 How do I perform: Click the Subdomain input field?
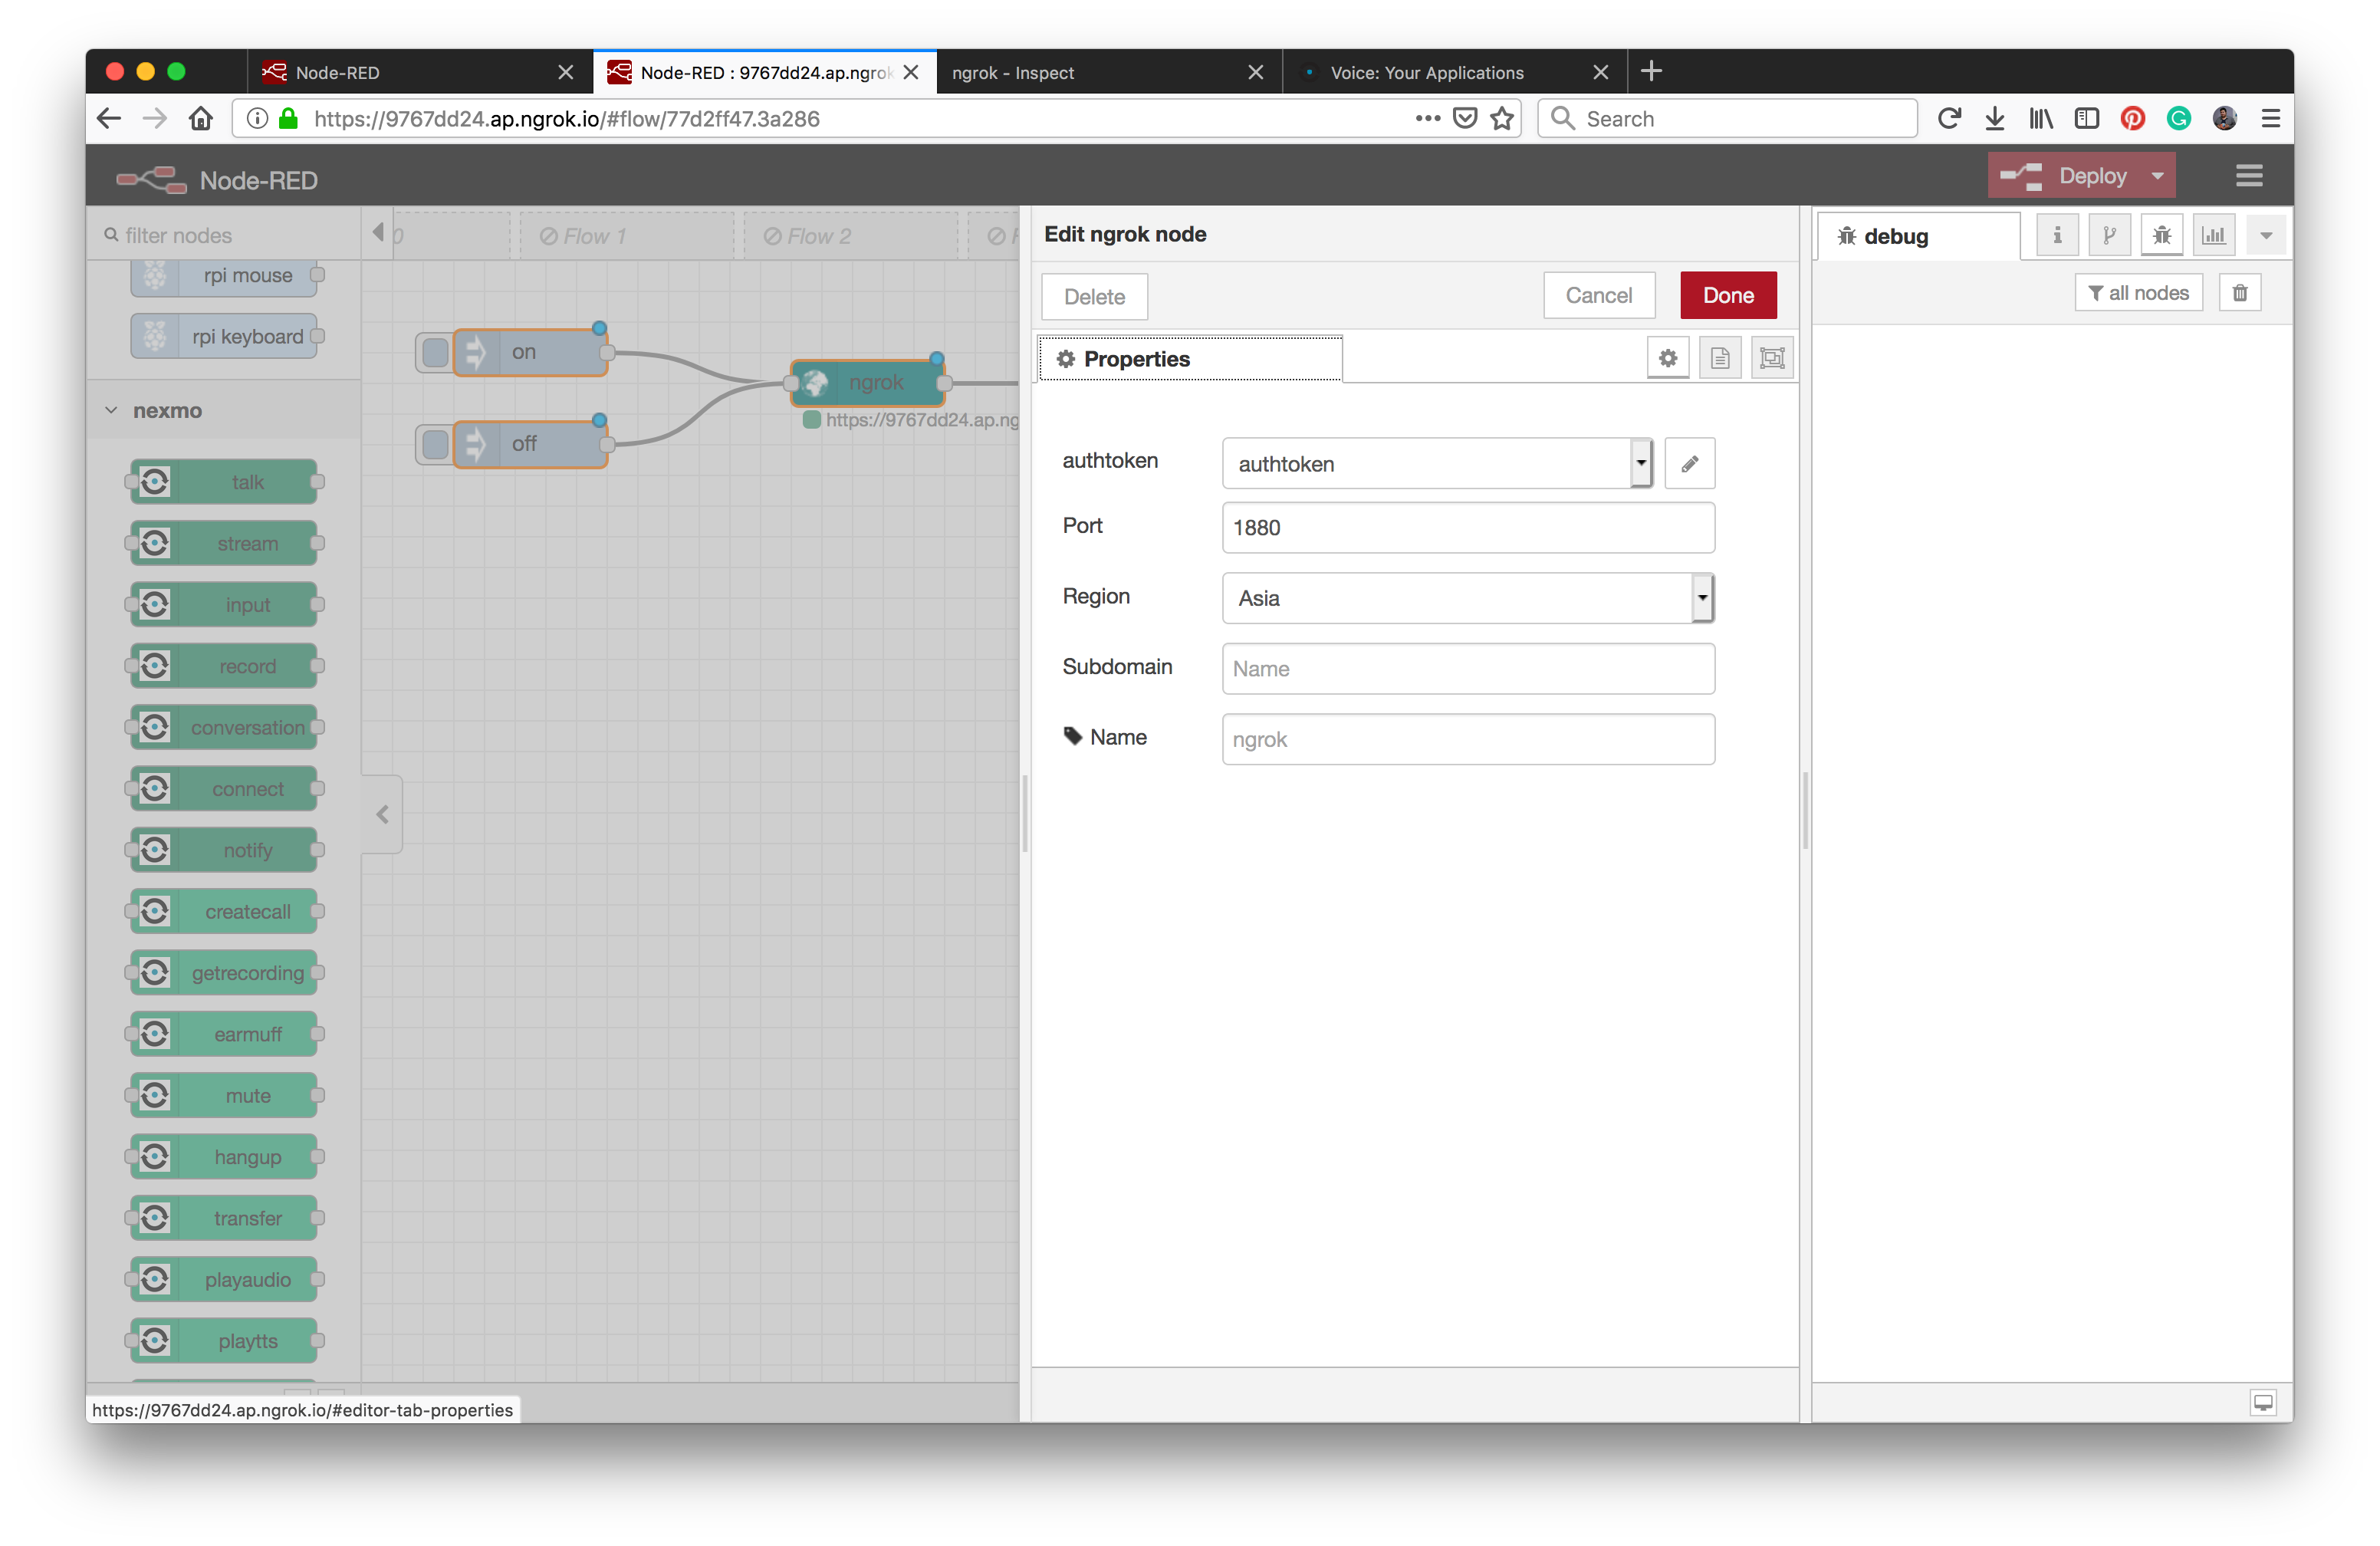click(1468, 669)
